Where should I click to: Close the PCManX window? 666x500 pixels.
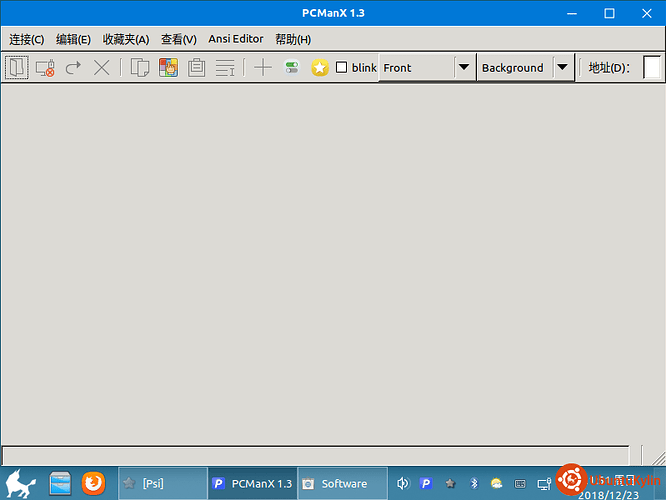[x=646, y=14]
